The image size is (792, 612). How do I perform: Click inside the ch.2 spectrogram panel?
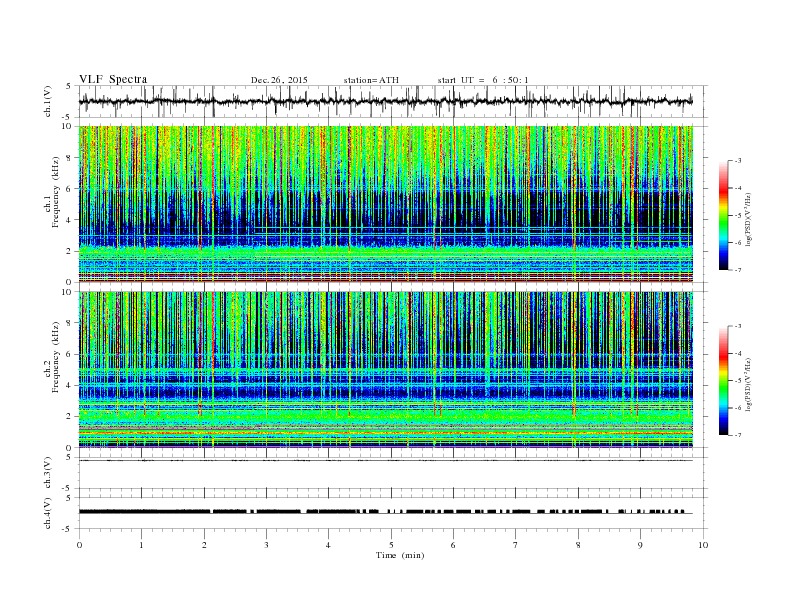tap(385, 370)
